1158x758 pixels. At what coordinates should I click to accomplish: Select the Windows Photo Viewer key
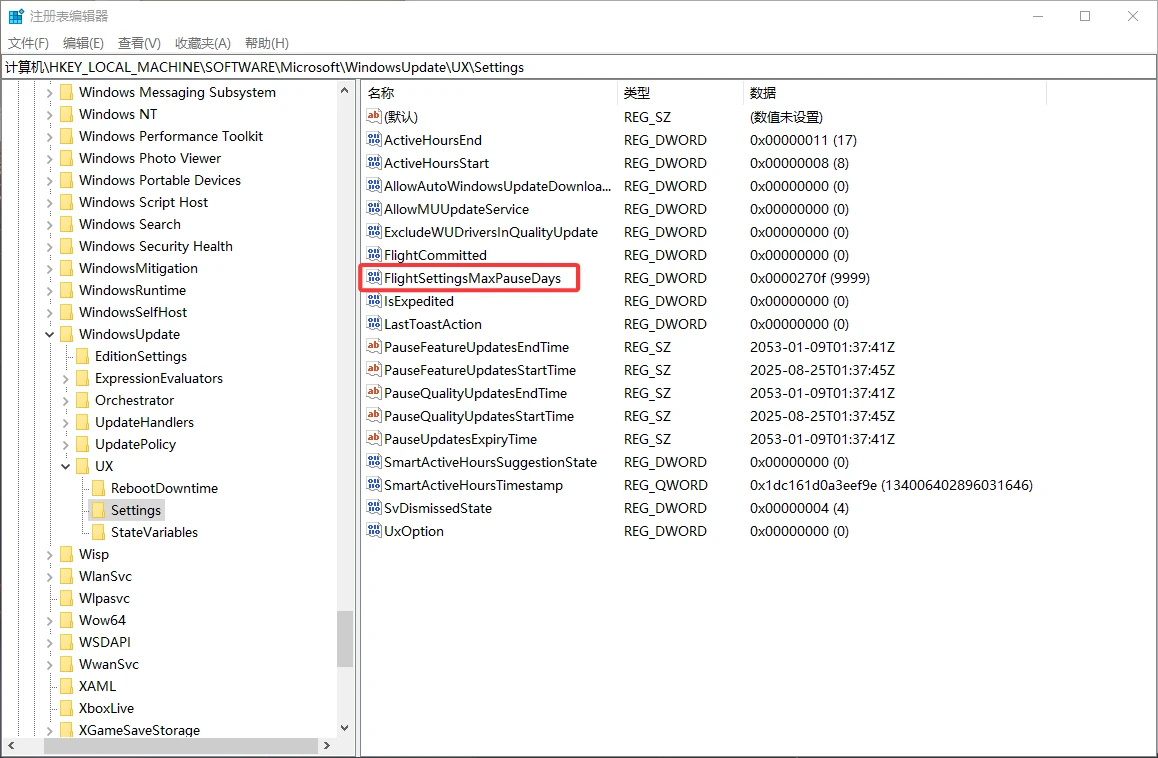coord(150,158)
